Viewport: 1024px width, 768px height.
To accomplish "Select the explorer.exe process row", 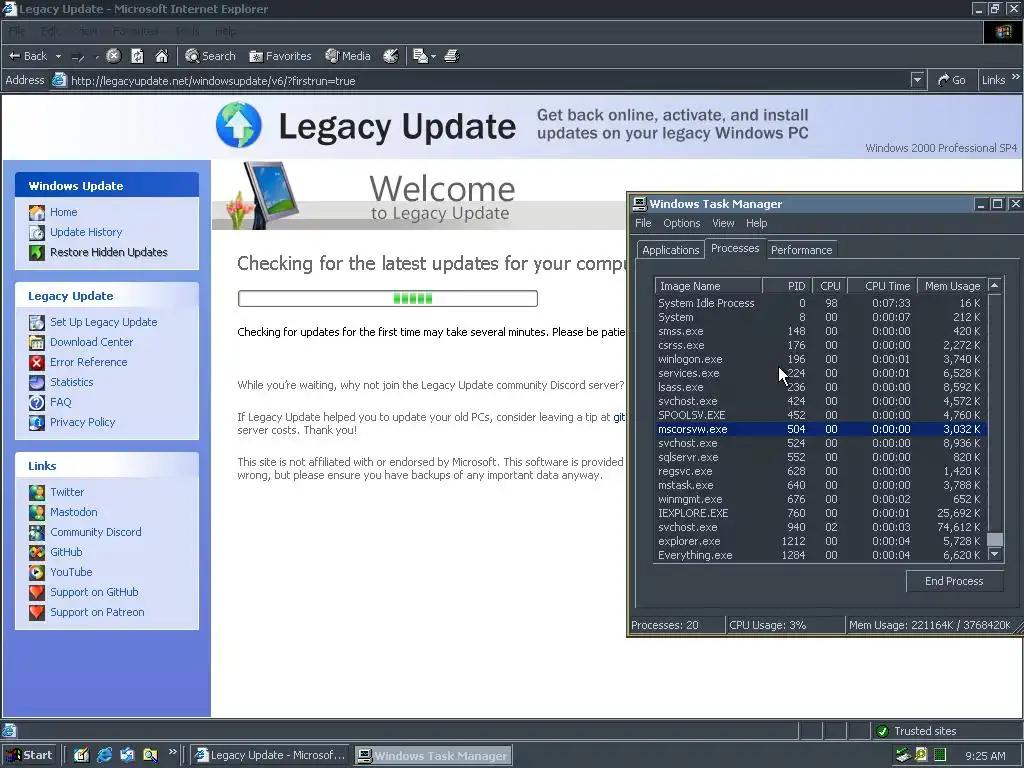I will 821,541.
